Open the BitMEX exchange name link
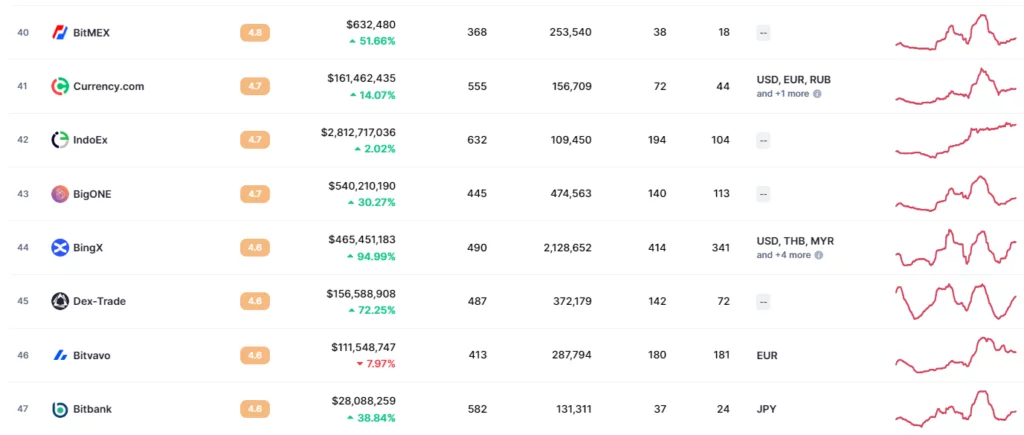1024x435 pixels. click(x=92, y=32)
